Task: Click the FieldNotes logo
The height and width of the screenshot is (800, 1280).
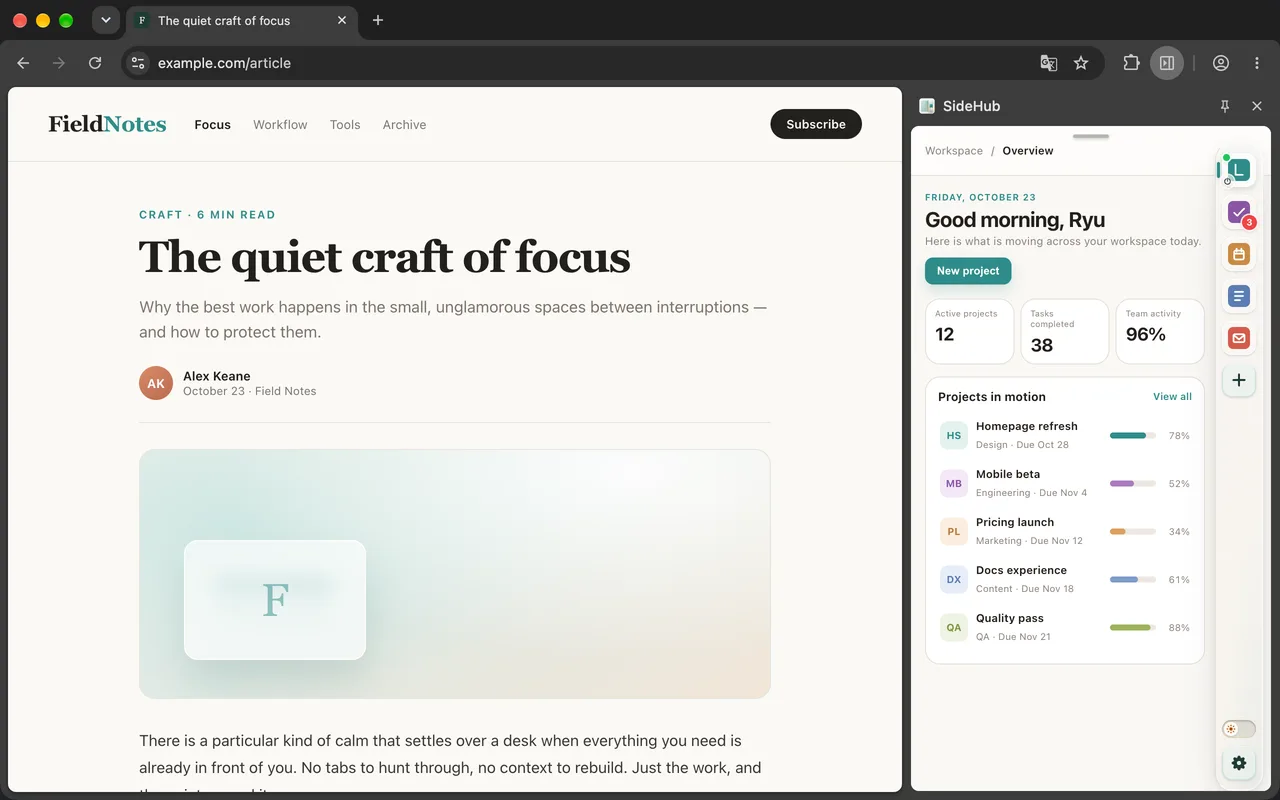Action: [107, 124]
